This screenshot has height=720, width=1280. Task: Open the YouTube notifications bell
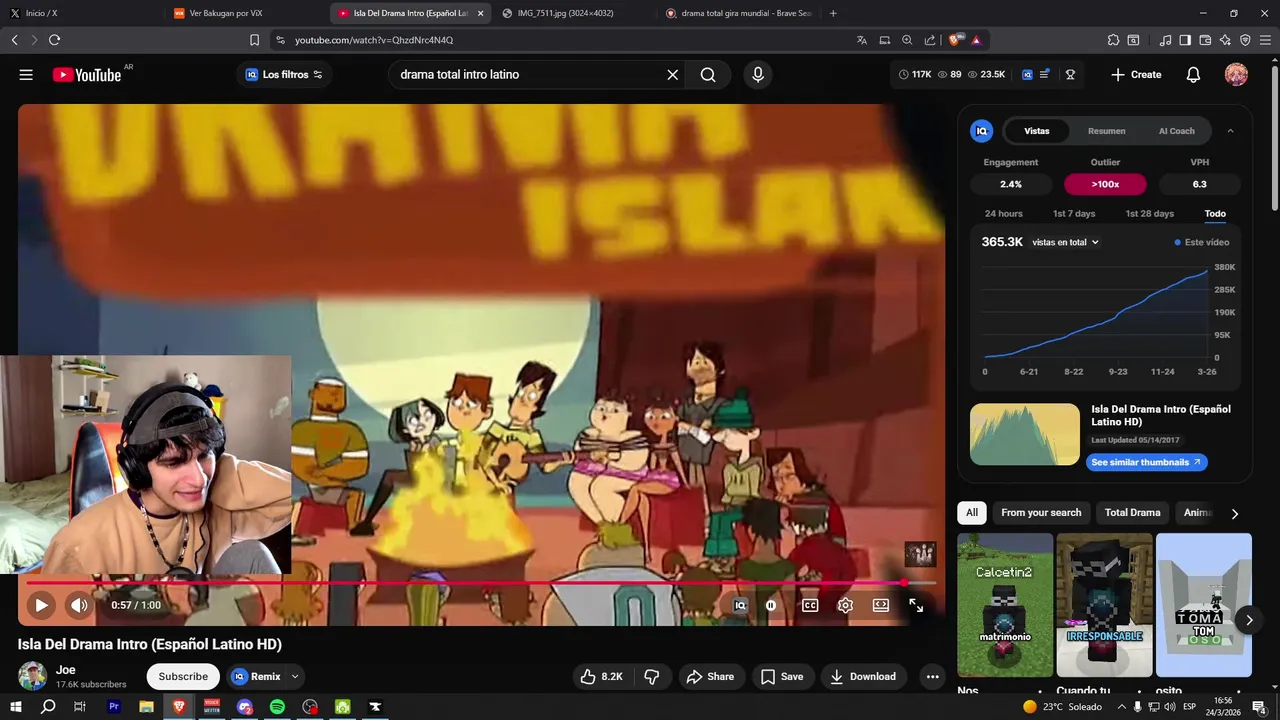pos(1193,75)
